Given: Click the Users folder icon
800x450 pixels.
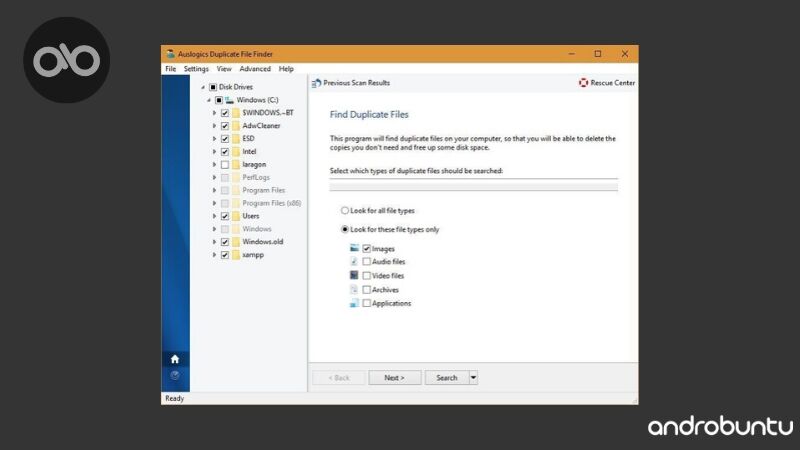Looking at the screenshot, I should click(x=236, y=216).
